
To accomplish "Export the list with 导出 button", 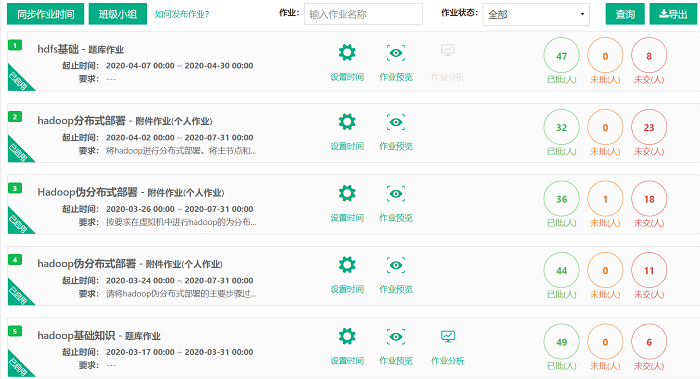I will coord(673,14).
